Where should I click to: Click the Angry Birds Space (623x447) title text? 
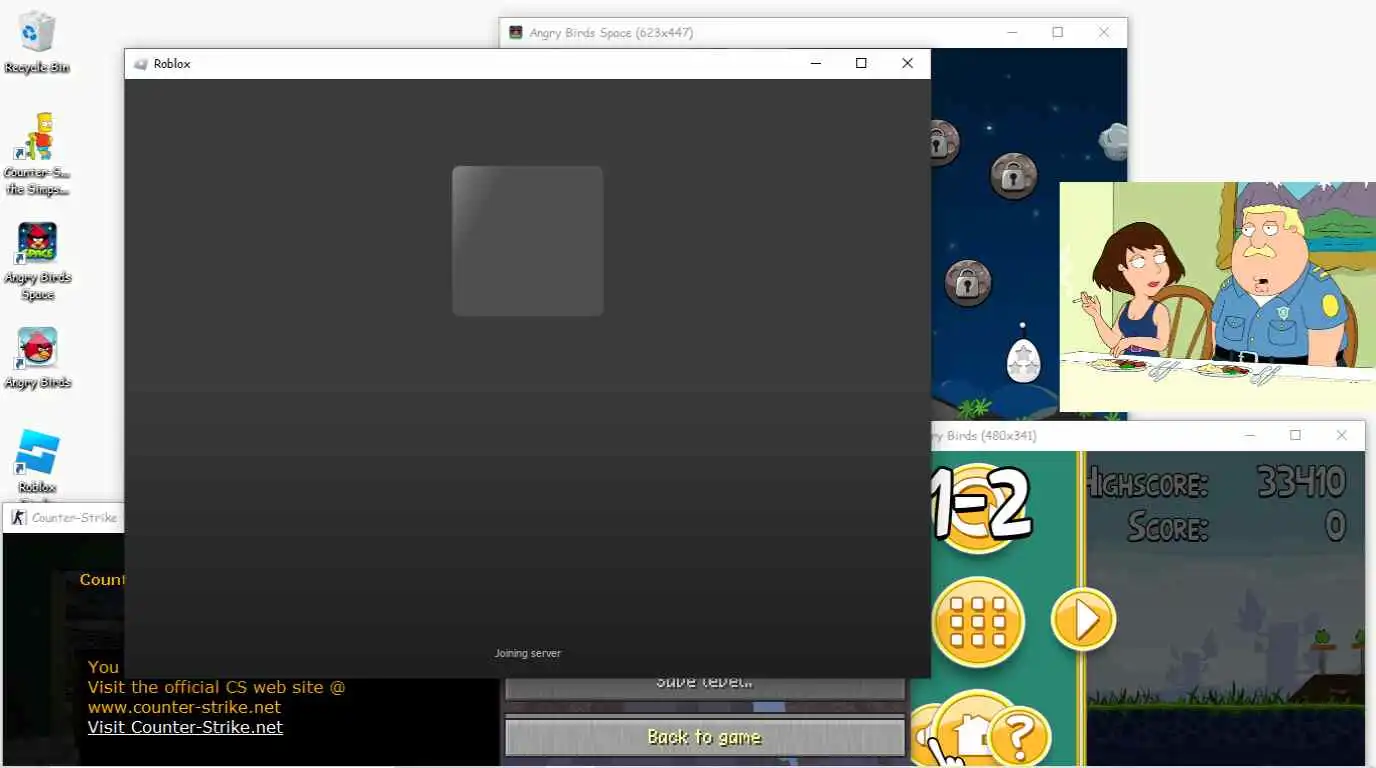coord(611,32)
